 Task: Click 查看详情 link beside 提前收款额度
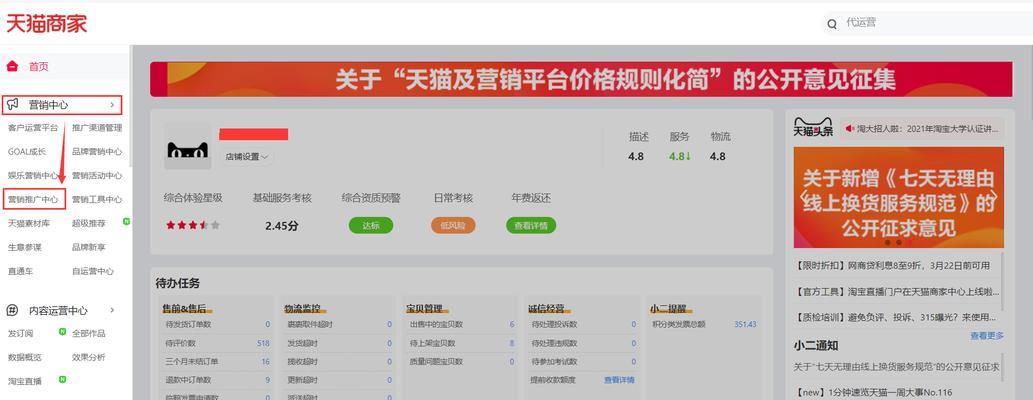coord(619,380)
